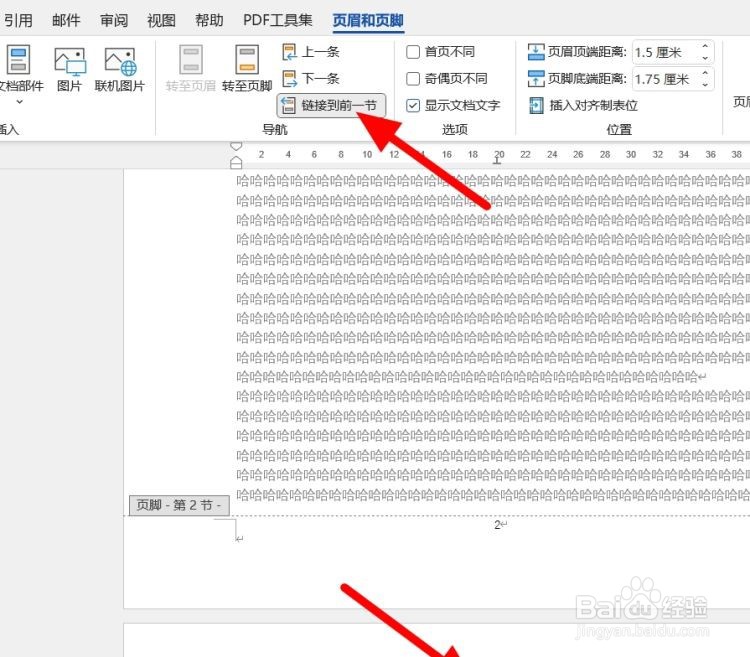Click 插入对齐制表位 insert alignment tab
This screenshot has height=657, width=750.
coord(583,105)
